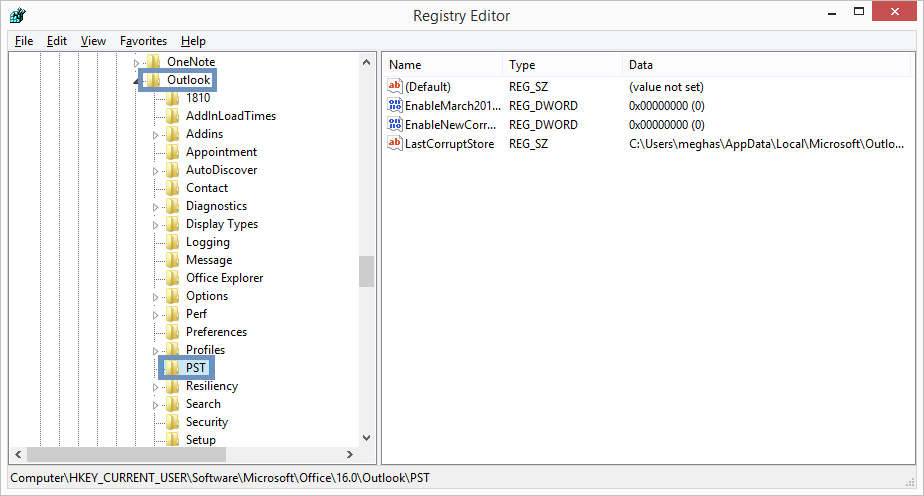
Task: Expand the OneNote key
Action: click(136, 62)
